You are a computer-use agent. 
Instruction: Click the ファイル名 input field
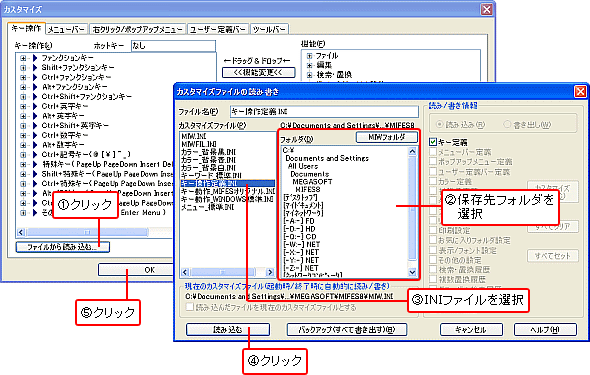[x=324, y=112]
